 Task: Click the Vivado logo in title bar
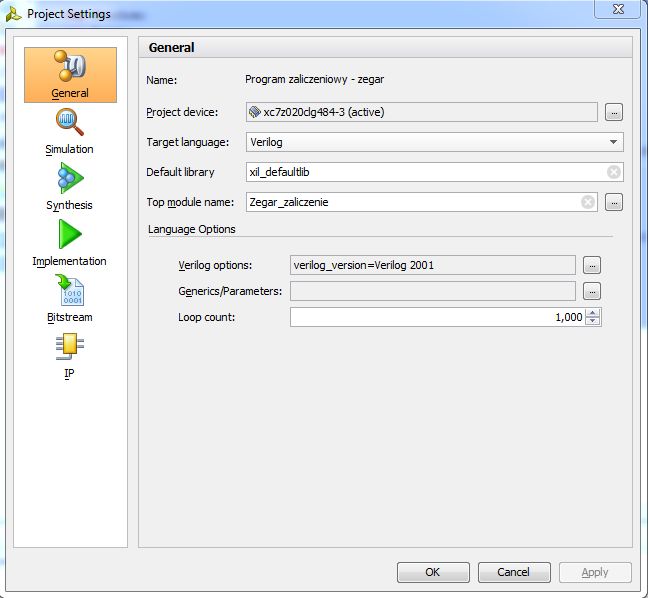(14, 14)
